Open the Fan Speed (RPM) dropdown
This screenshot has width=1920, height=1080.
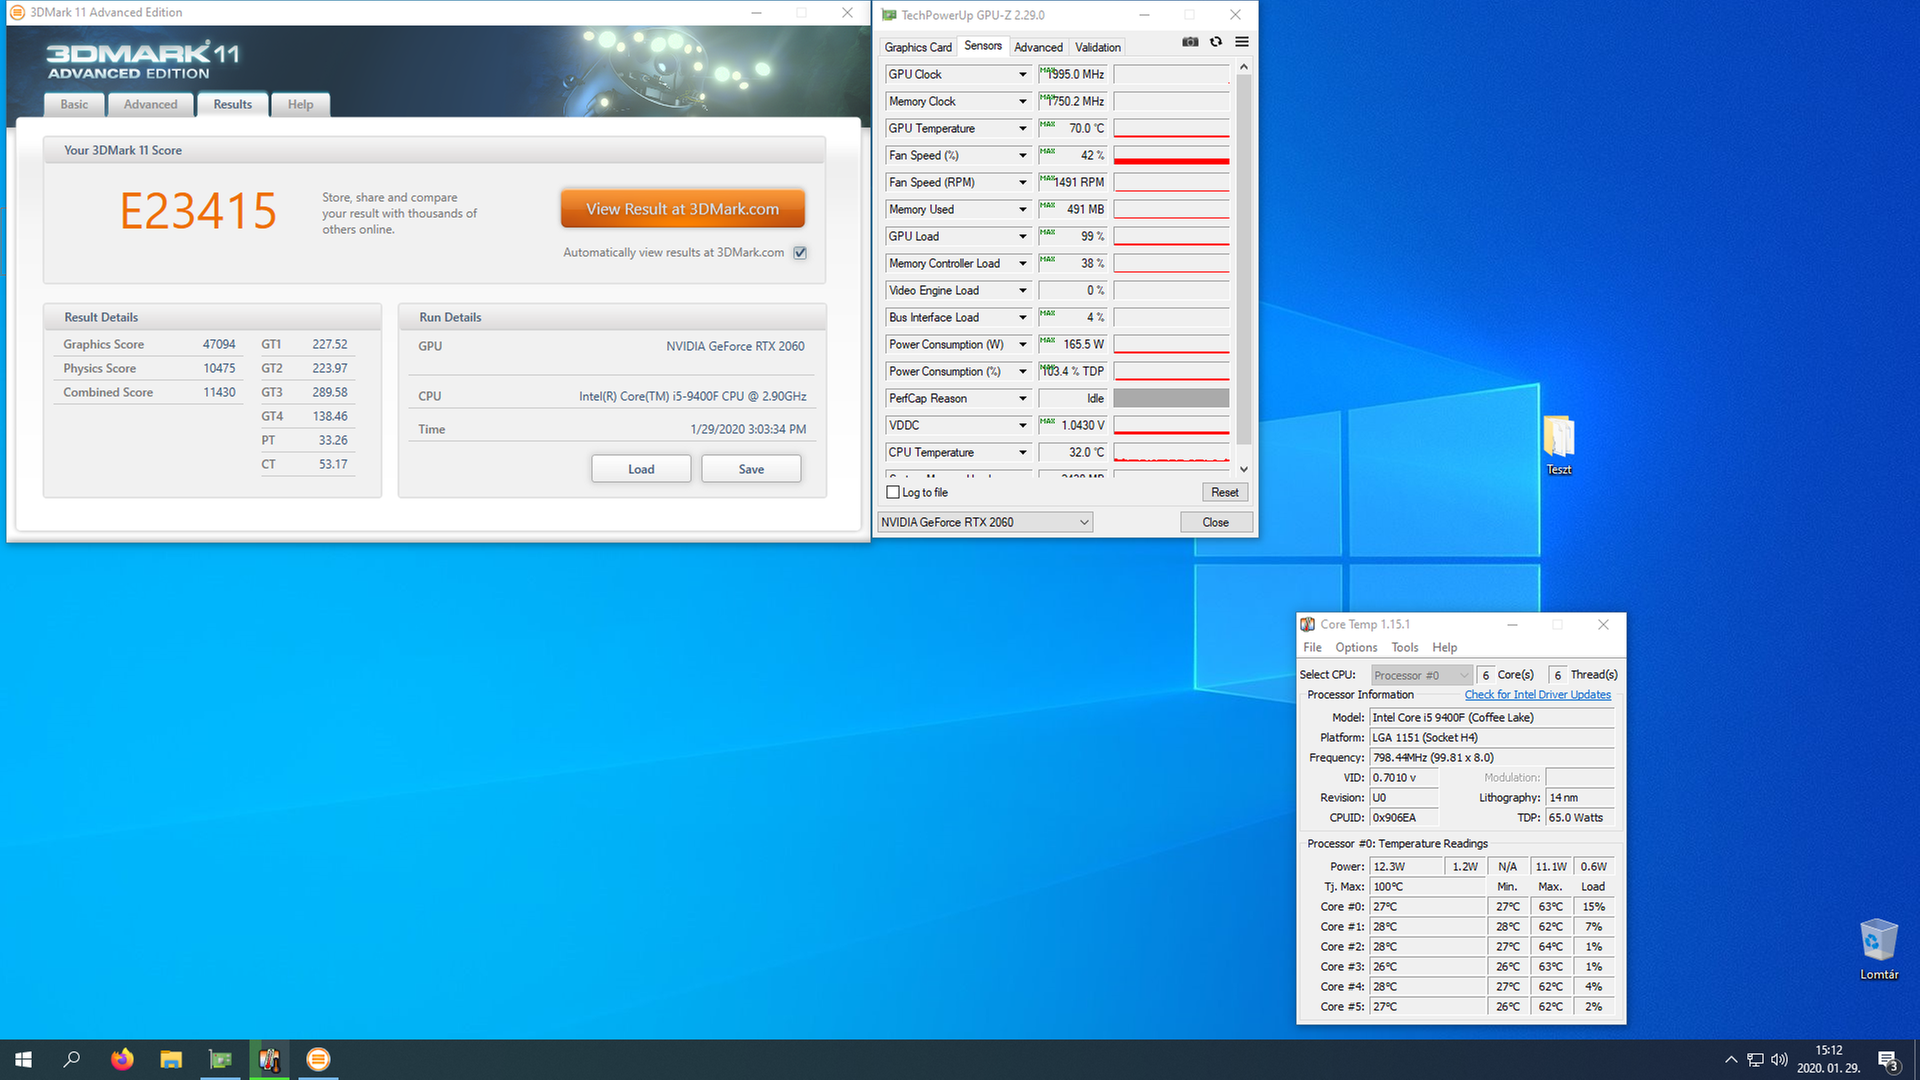(x=1023, y=183)
